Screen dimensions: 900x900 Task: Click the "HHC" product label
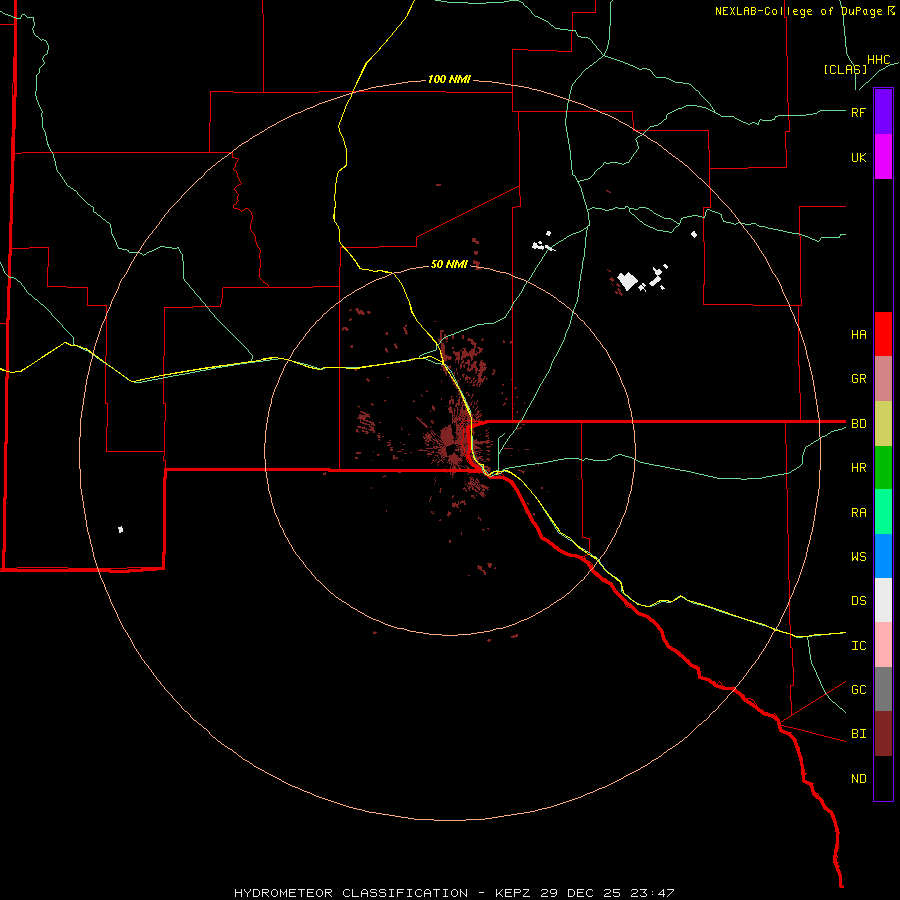coord(878,60)
